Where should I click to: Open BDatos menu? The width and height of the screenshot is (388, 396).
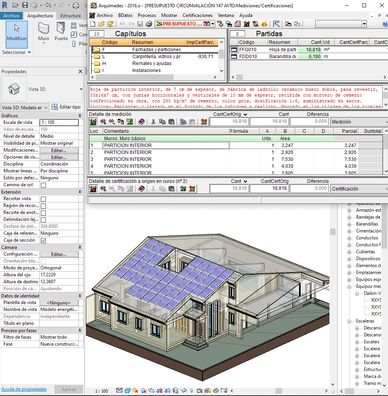click(125, 15)
